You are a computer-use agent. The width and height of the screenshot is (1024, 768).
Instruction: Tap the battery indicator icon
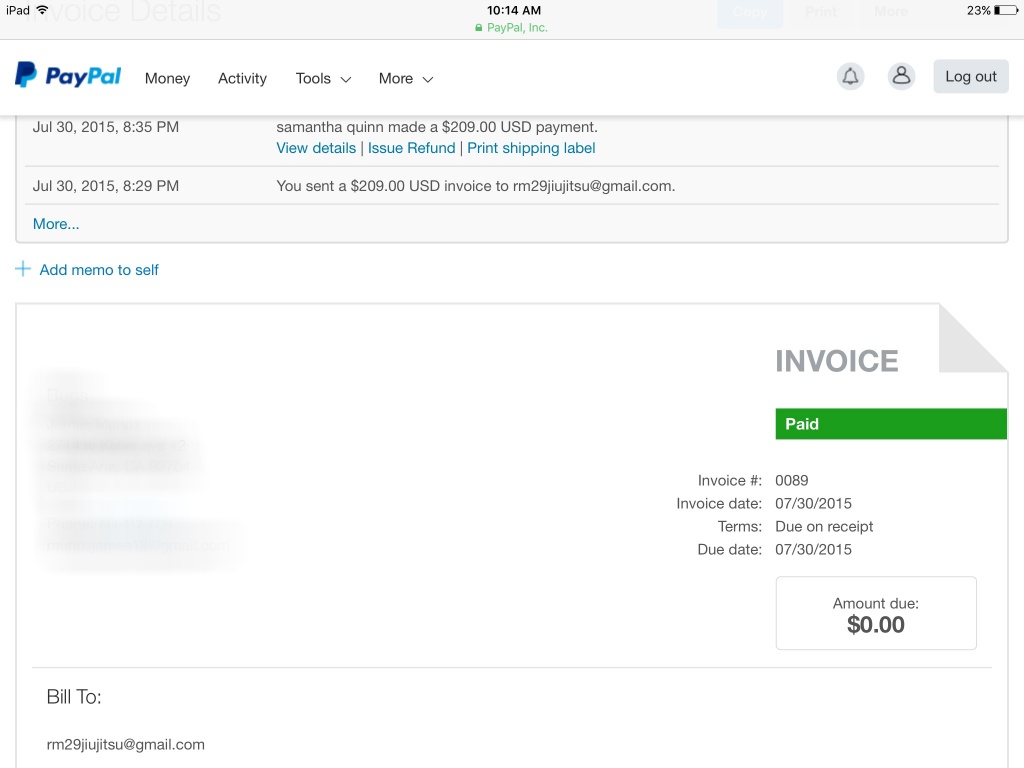(1006, 10)
